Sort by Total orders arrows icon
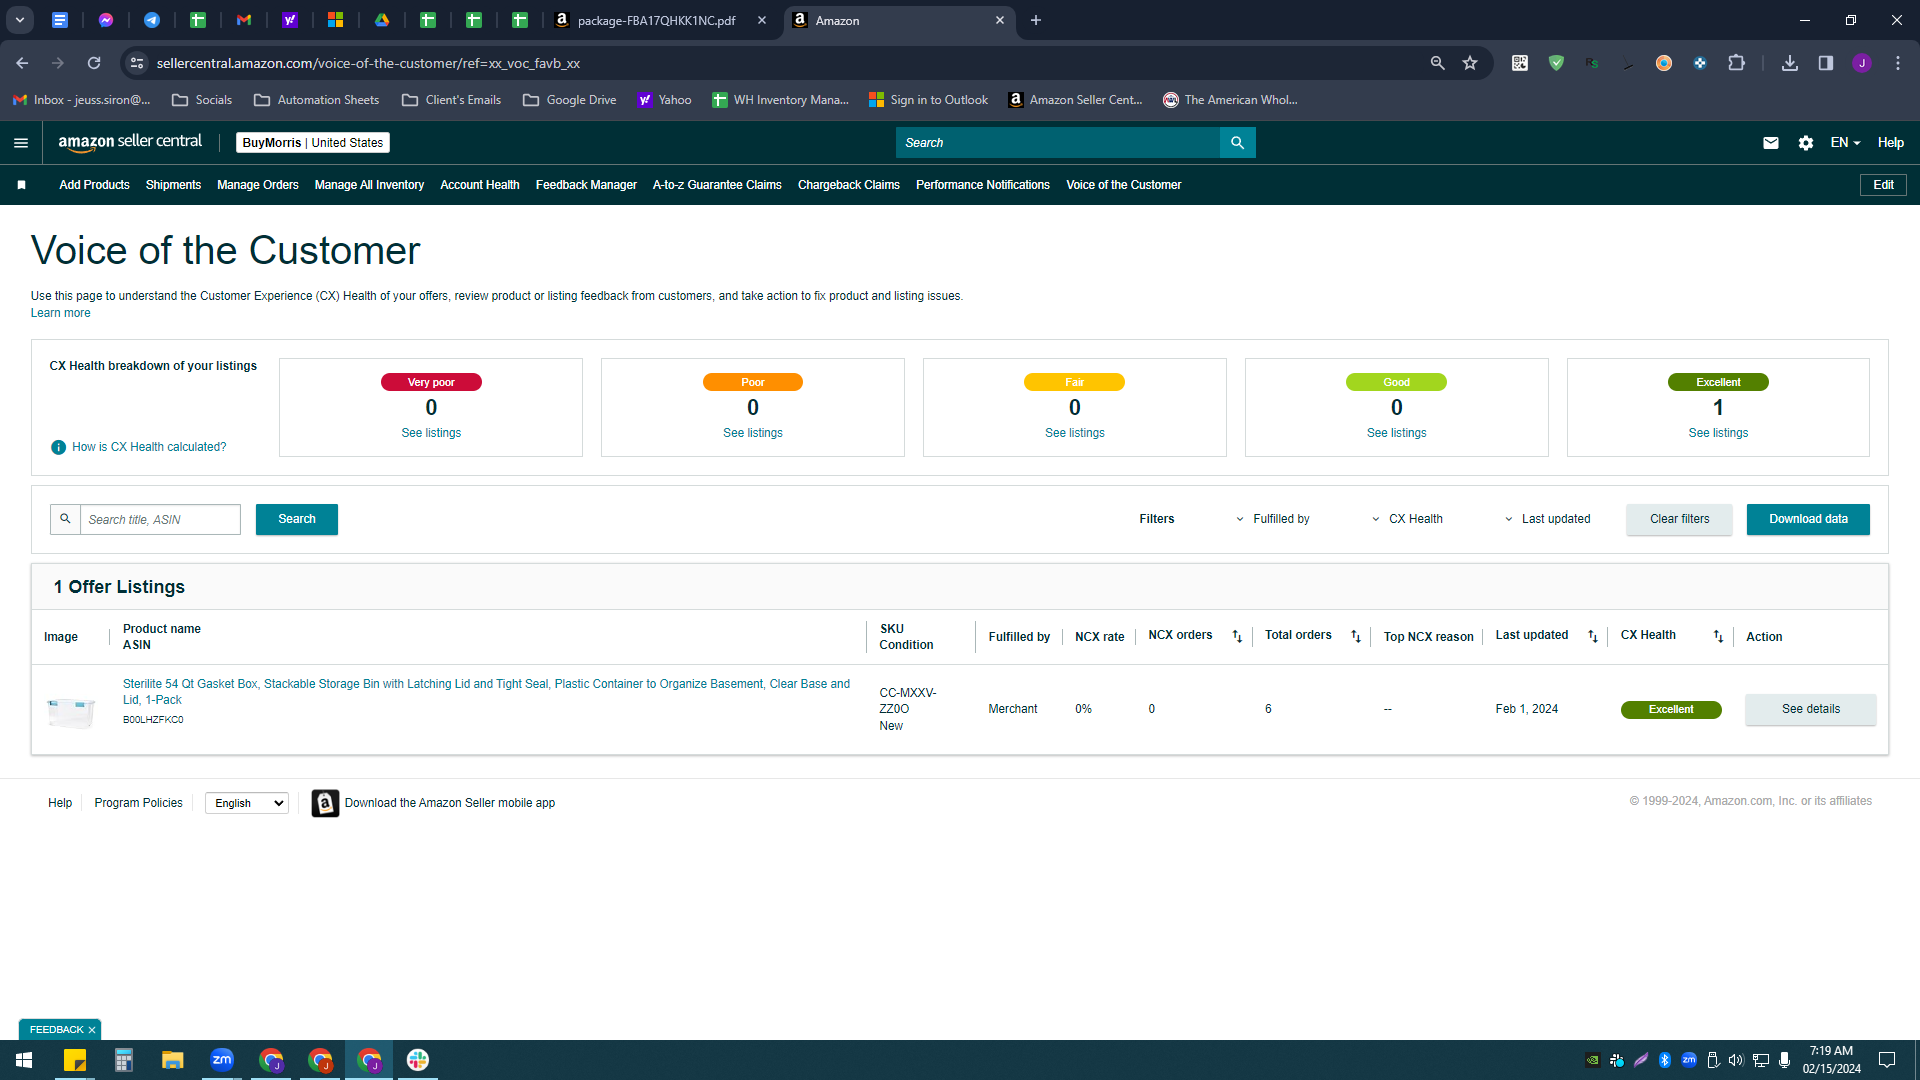This screenshot has width=1920, height=1080. tap(1356, 636)
